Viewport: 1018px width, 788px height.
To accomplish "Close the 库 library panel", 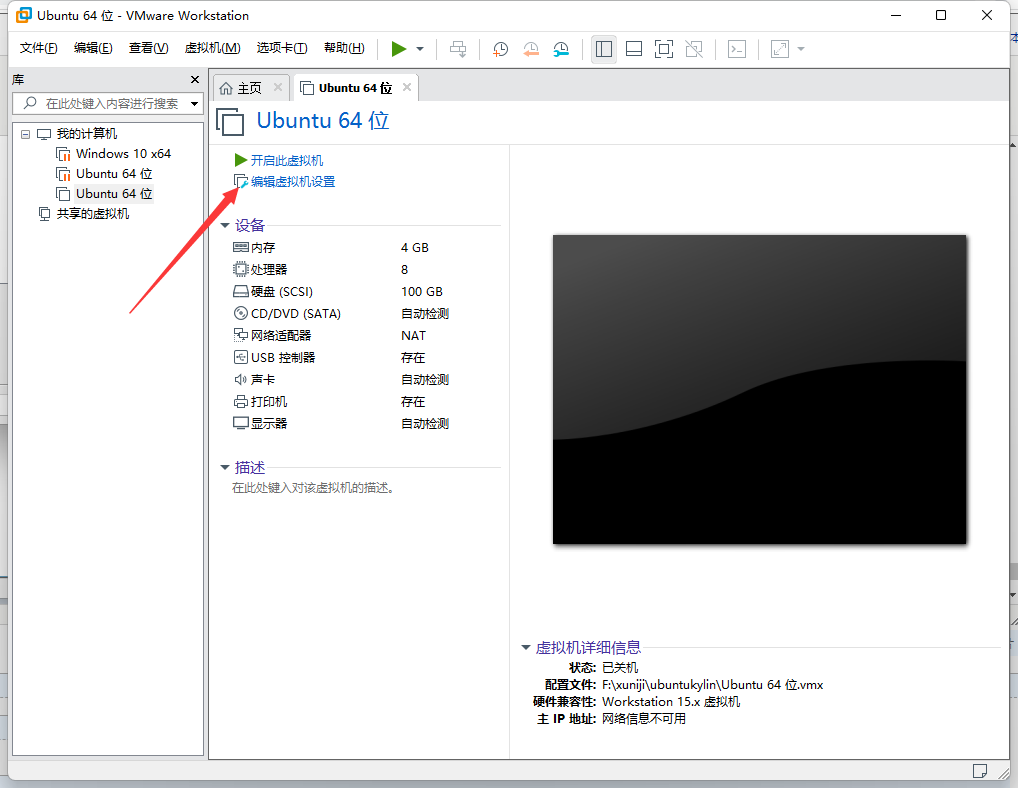I will point(195,79).
